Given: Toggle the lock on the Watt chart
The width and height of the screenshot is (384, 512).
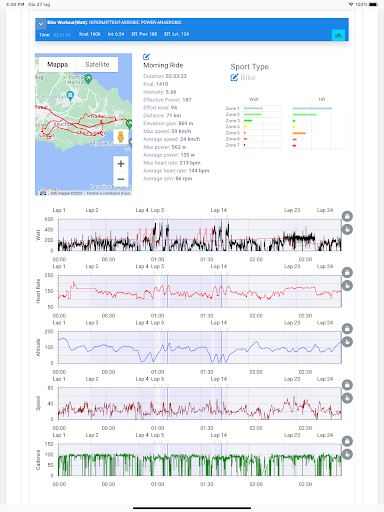Looking at the screenshot, I should tap(347, 216).
